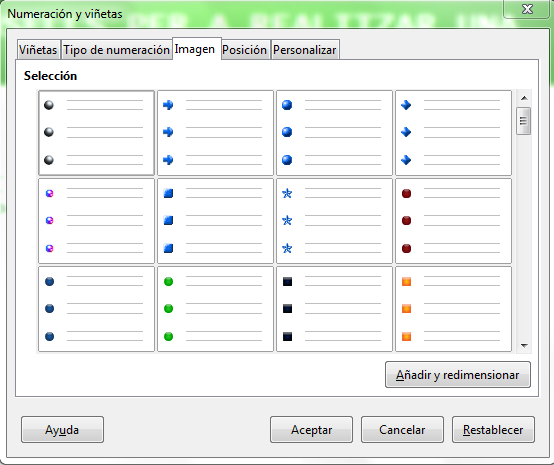Switch to the Viñetas tab

pos(38,50)
